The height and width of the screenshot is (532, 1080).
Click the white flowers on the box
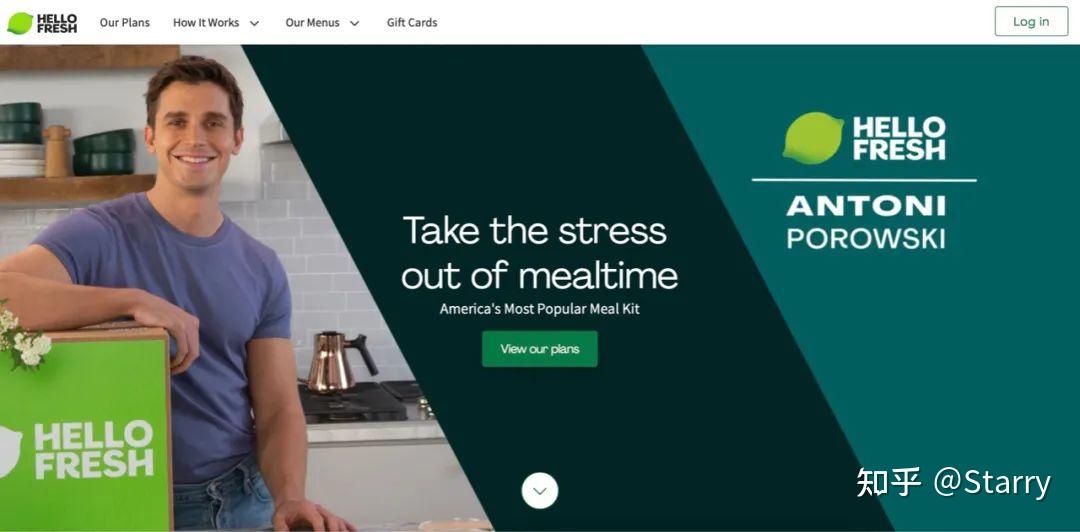(x=22, y=339)
